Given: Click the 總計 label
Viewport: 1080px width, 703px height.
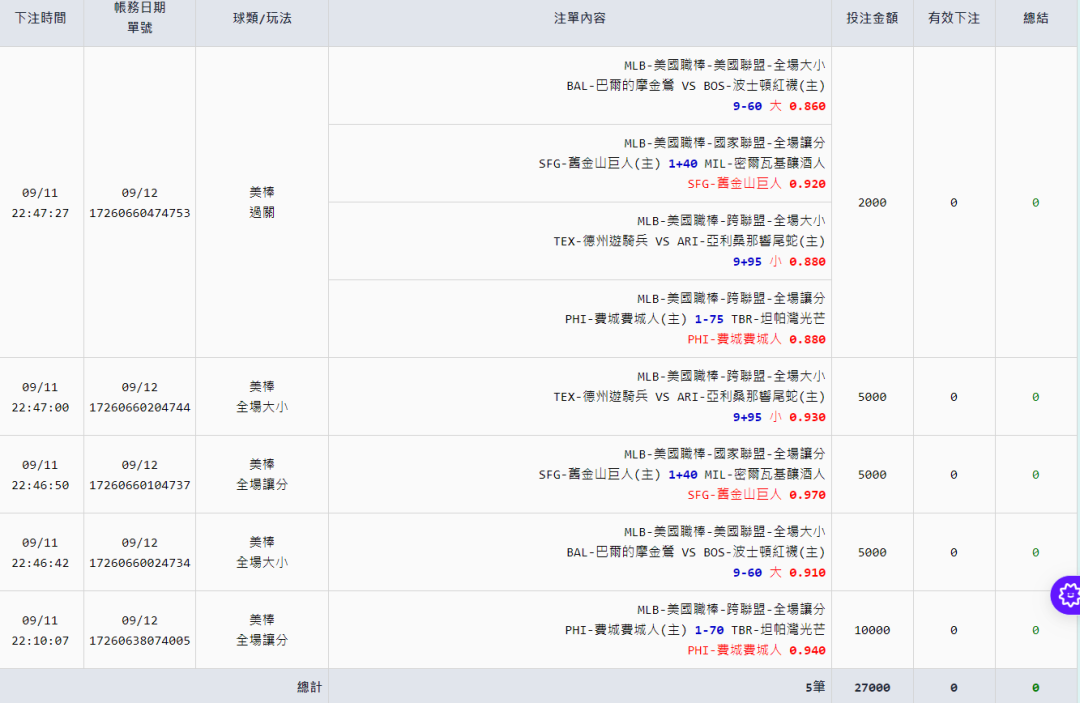Looking at the screenshot, I should (x=309, y=687).
